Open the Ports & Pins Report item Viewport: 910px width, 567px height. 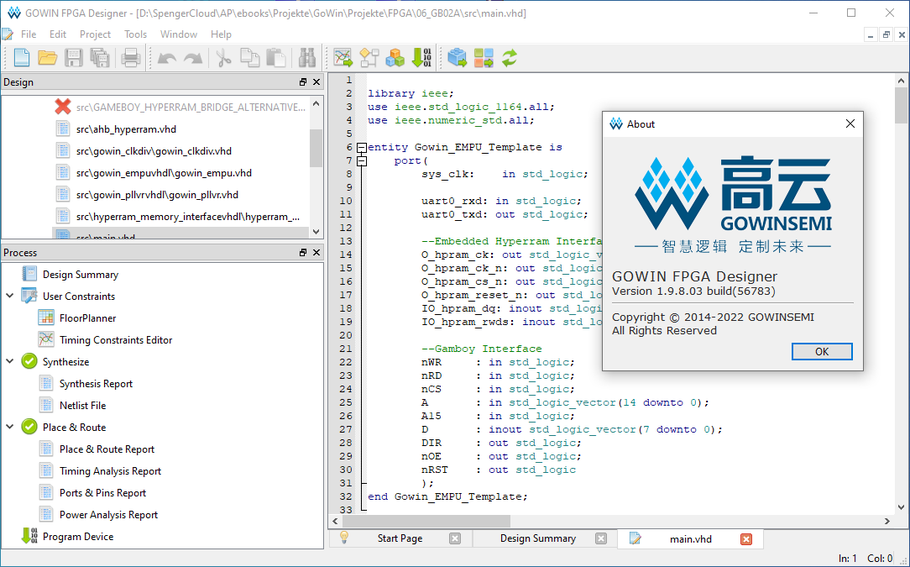pyautogui.click(x=103, y=493)
